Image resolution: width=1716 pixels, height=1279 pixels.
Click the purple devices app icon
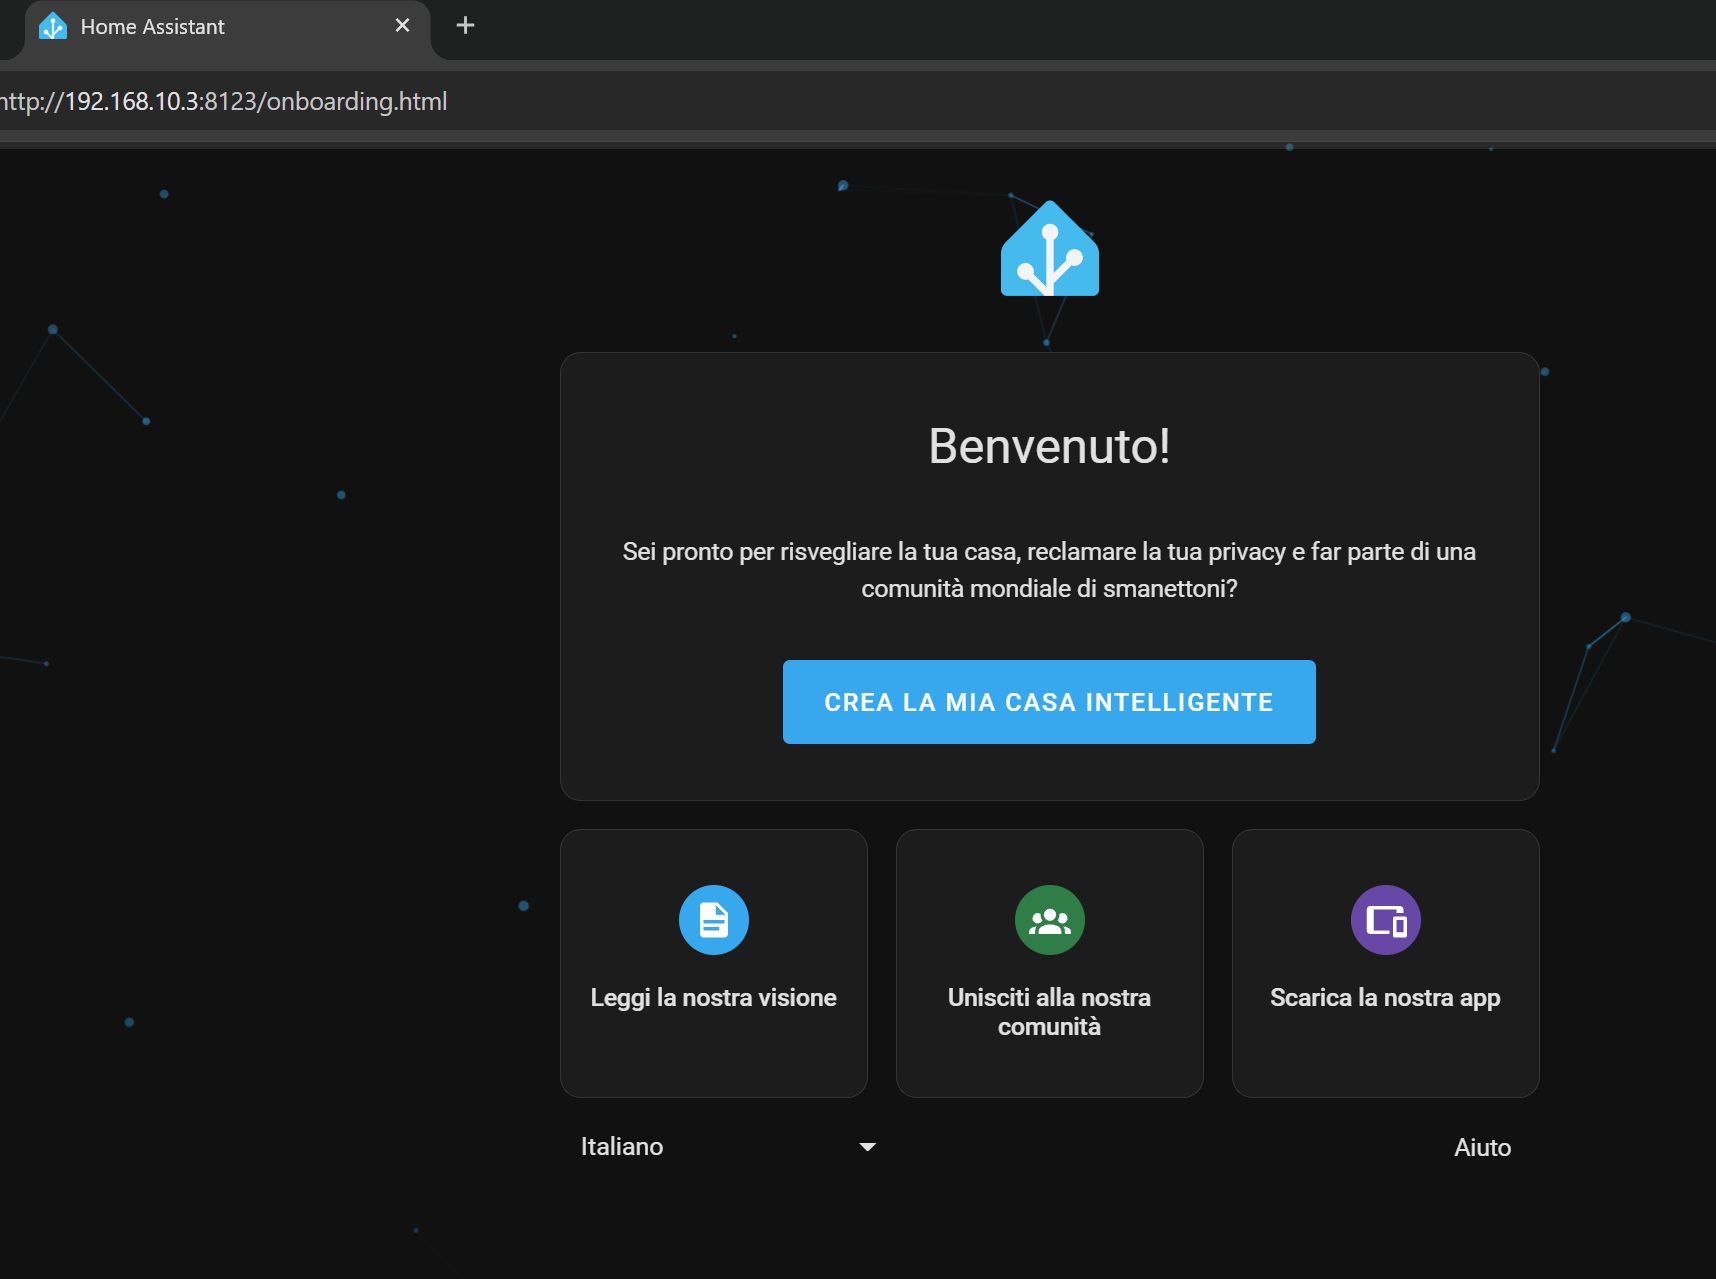(1386, 920)
